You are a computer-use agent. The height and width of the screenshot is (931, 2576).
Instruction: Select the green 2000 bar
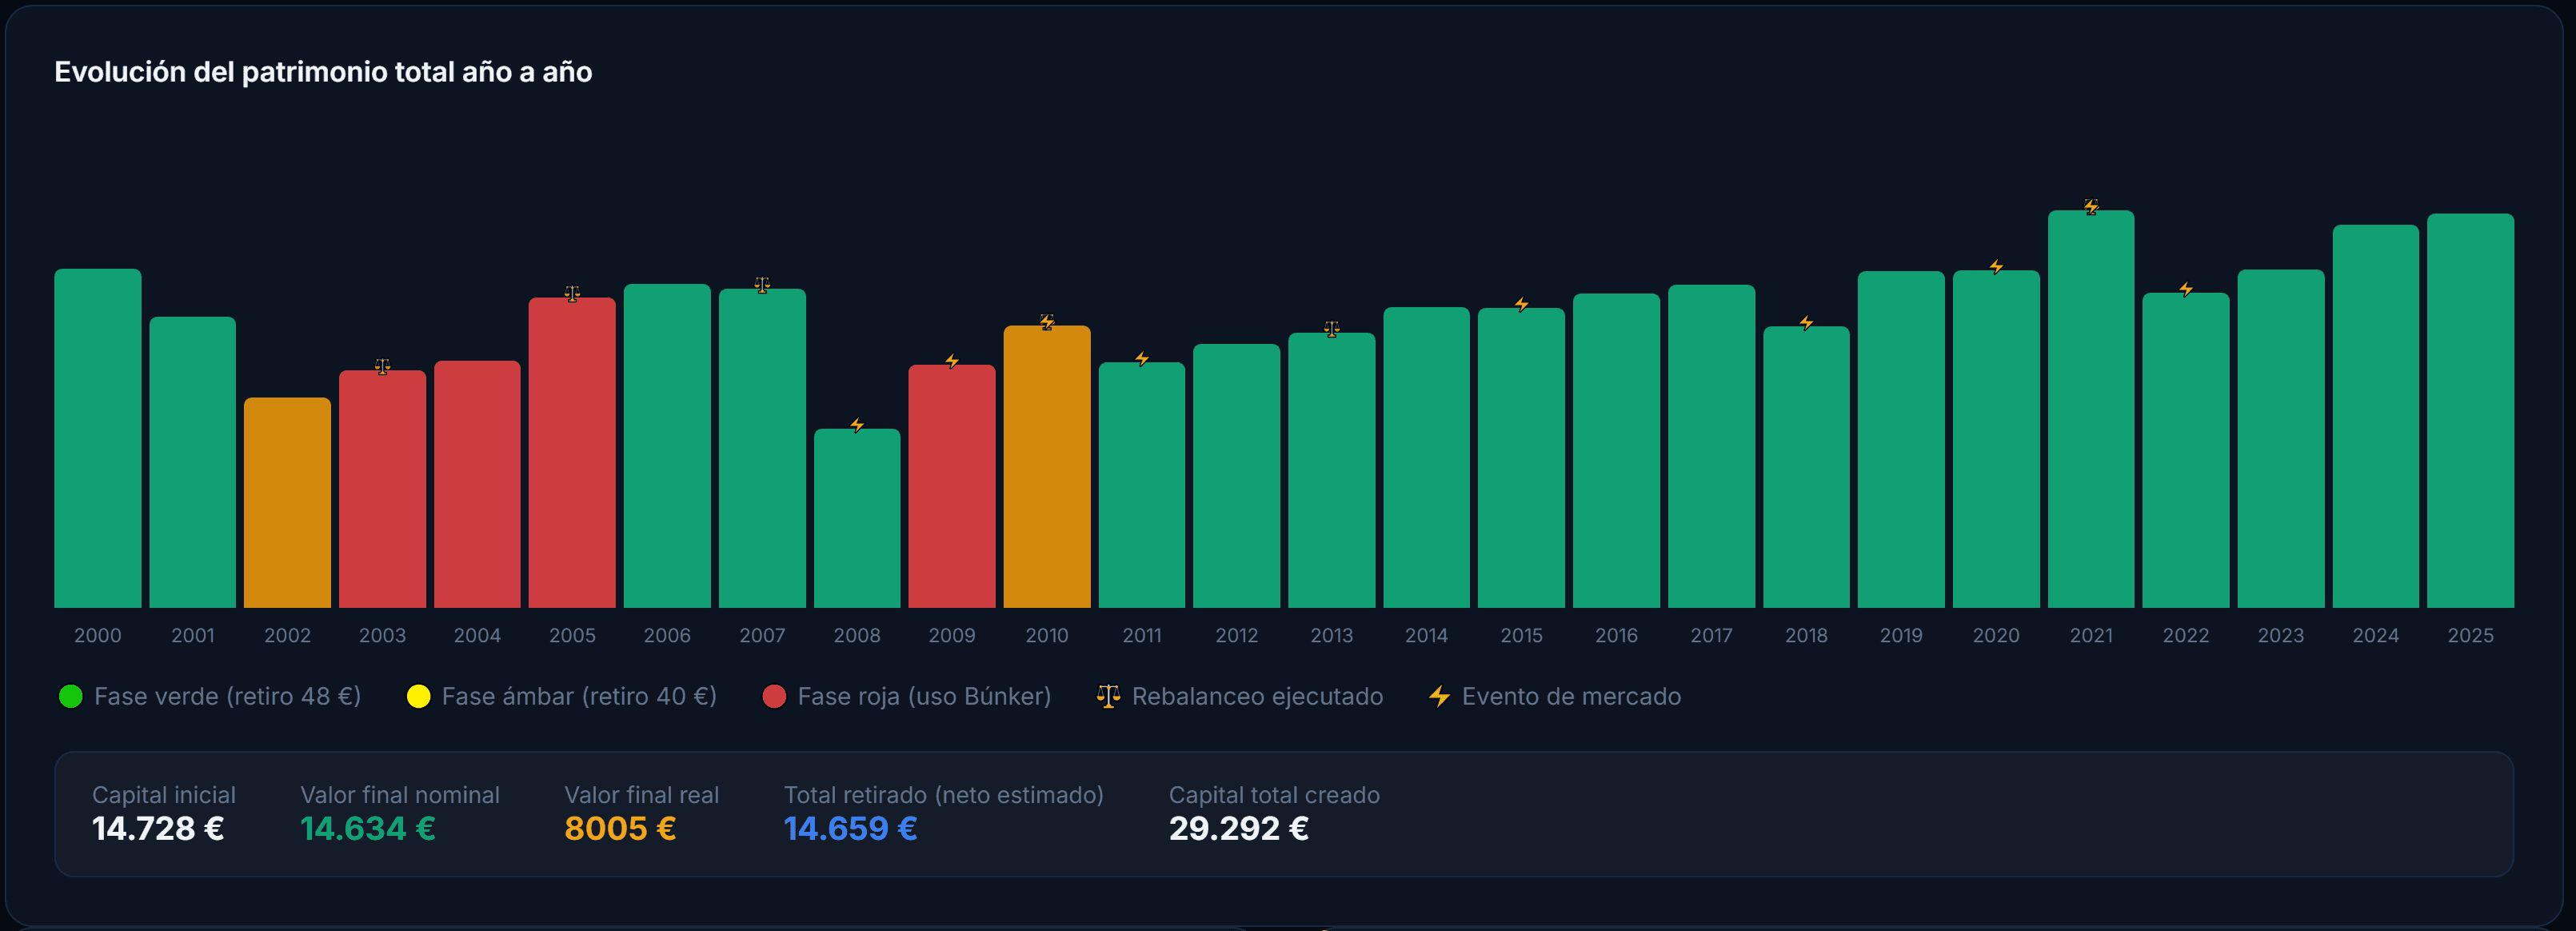click(98, 438)
